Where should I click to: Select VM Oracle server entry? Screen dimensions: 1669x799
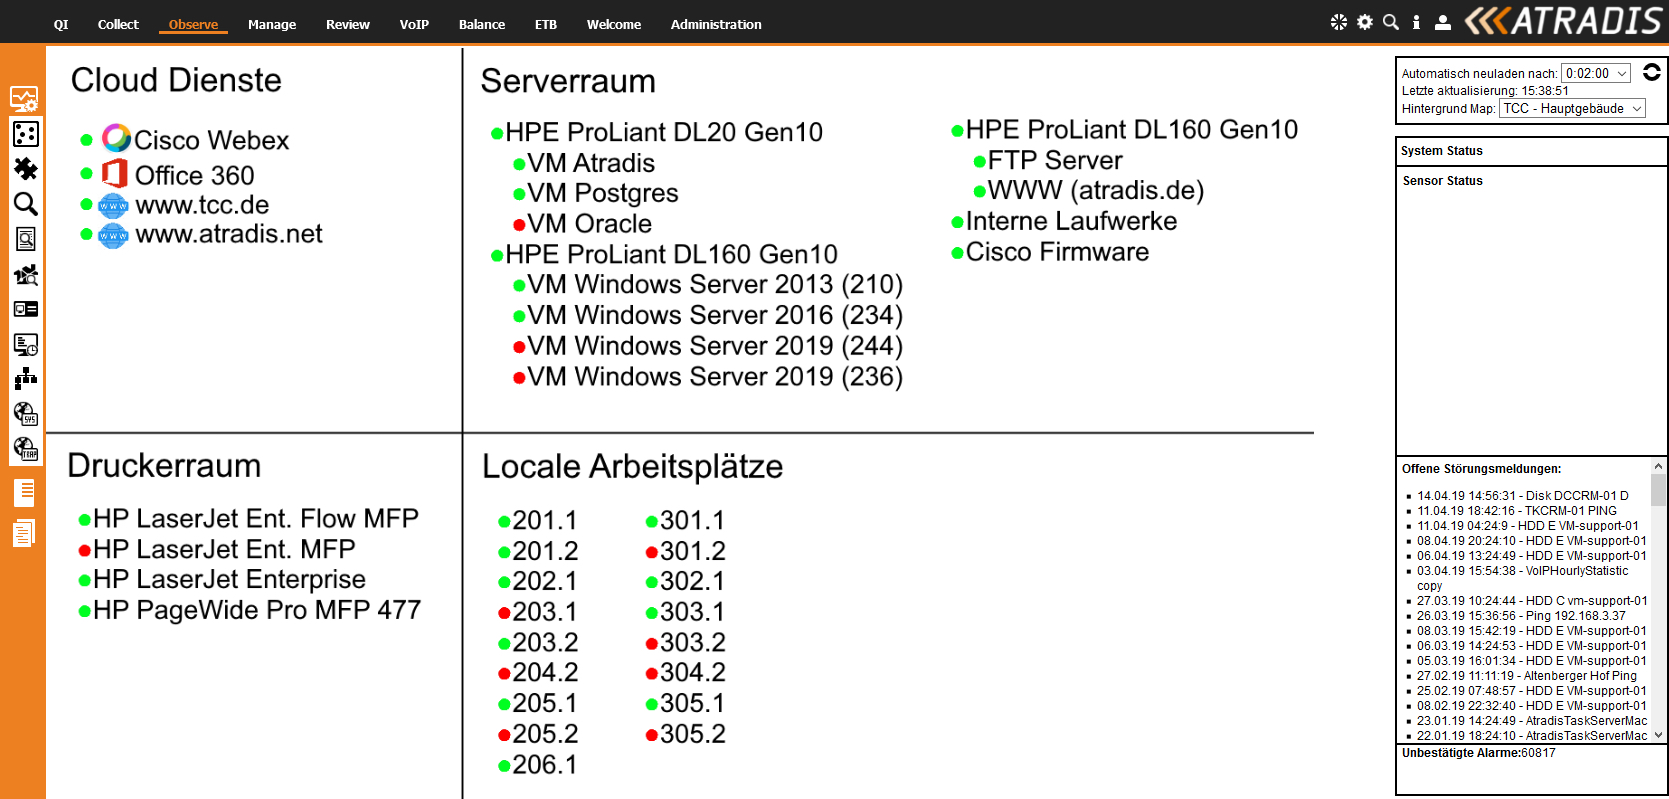pyautogui.click(x=590, y=224)
